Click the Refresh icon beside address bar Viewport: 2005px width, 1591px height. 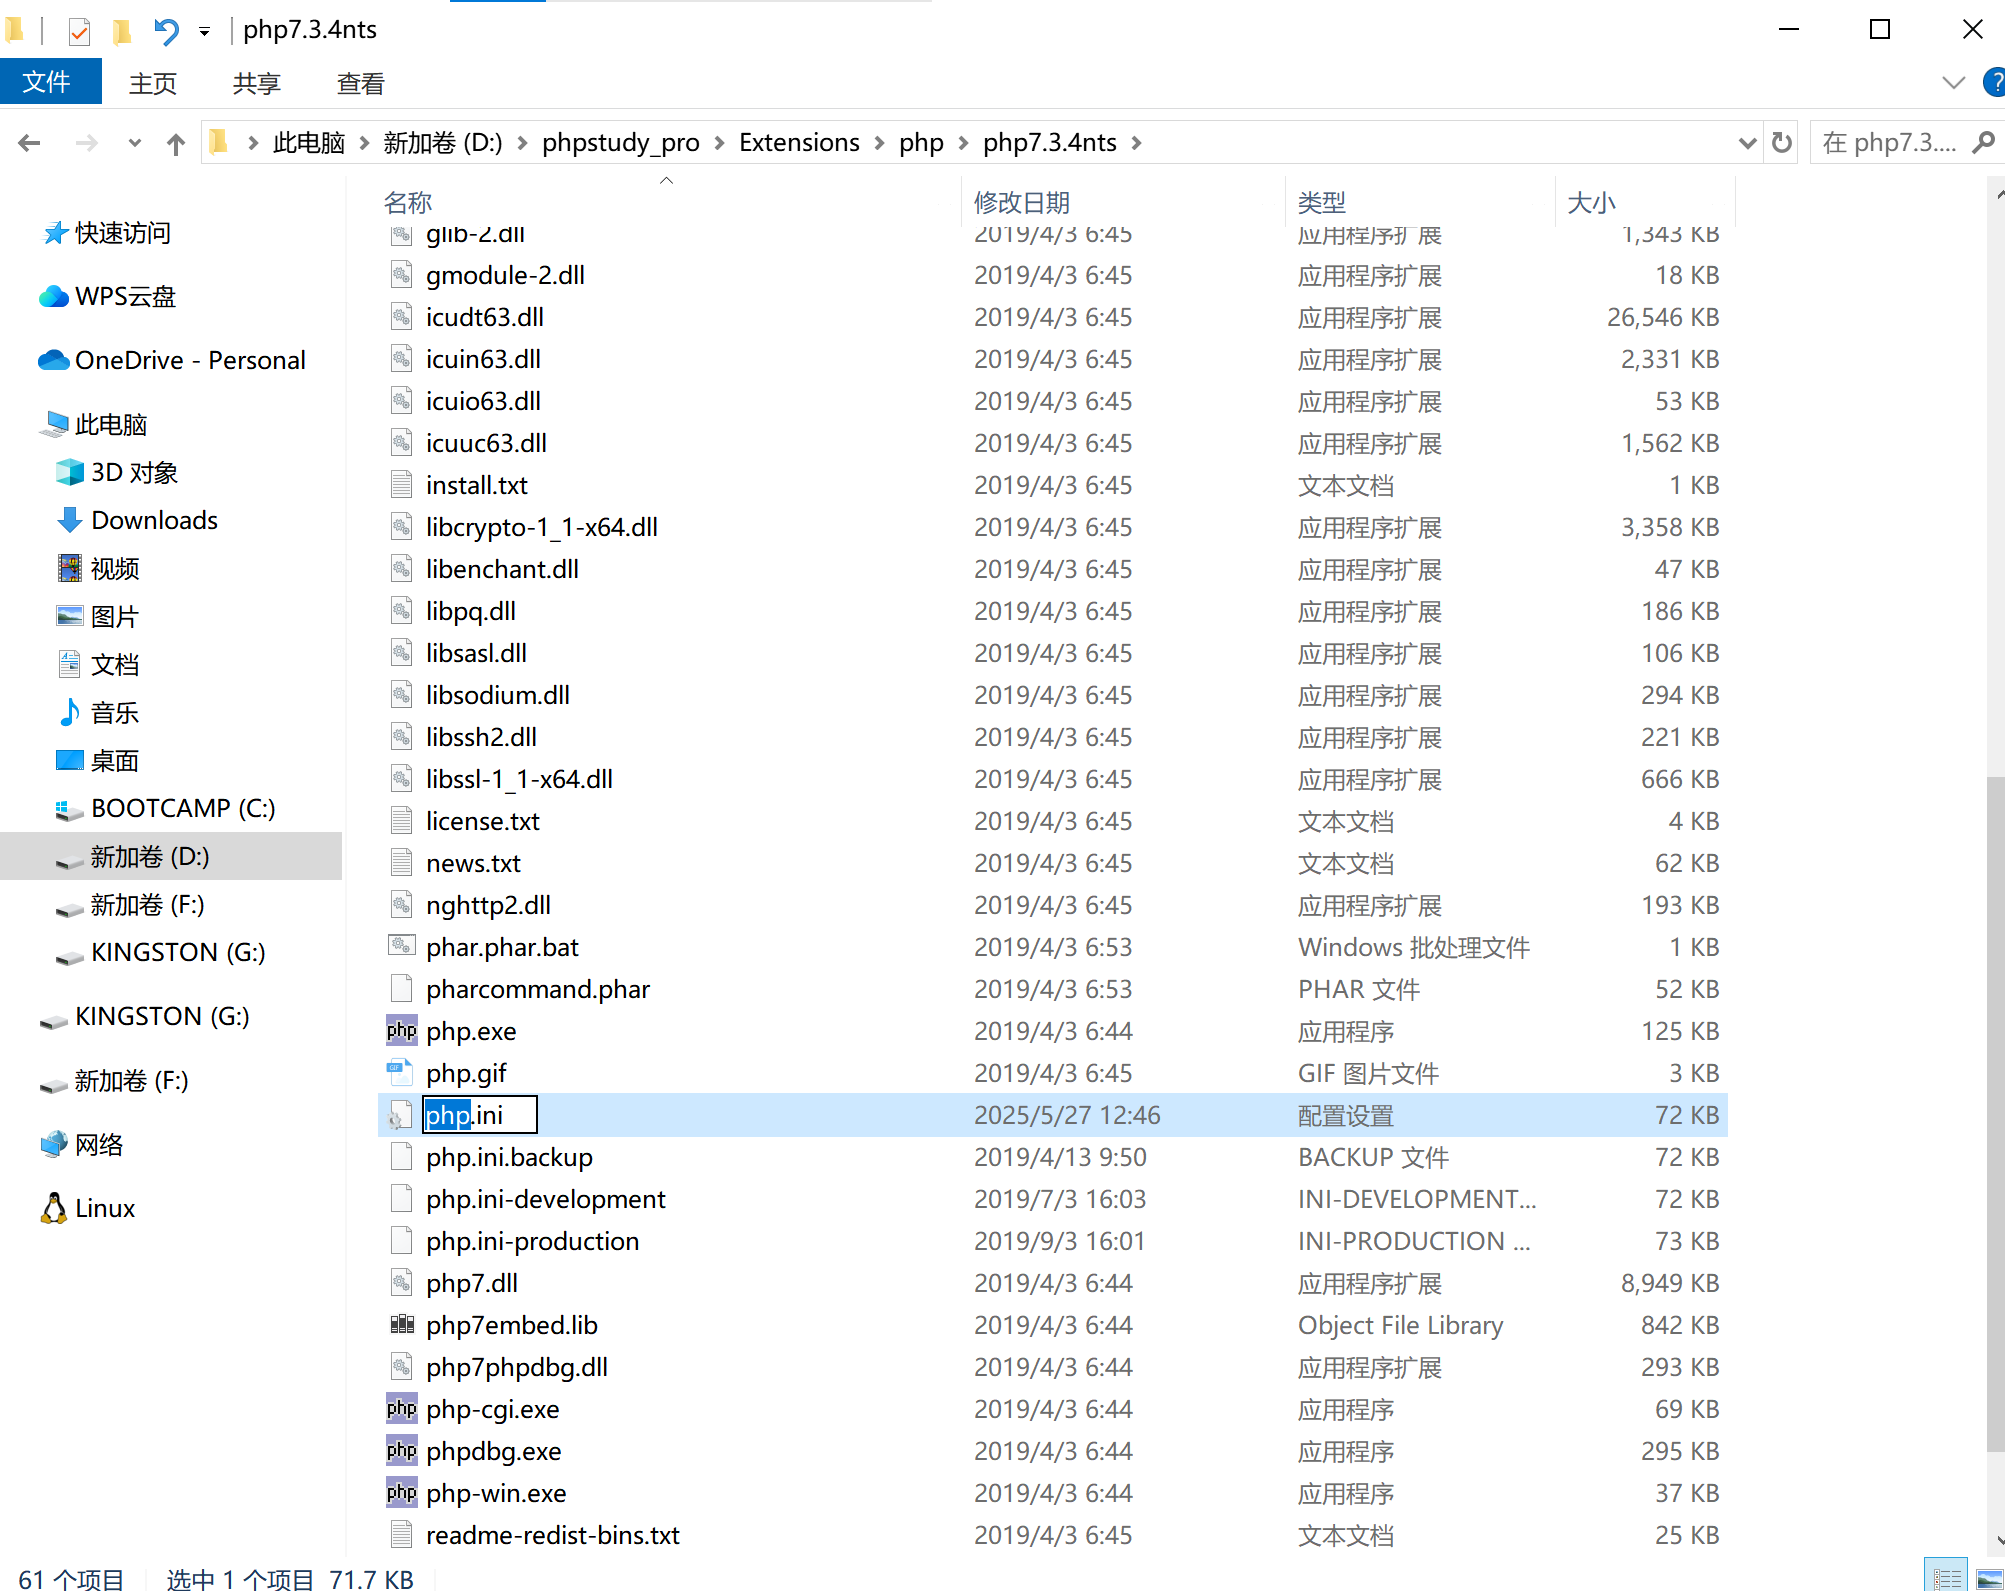click(1782, 143)
